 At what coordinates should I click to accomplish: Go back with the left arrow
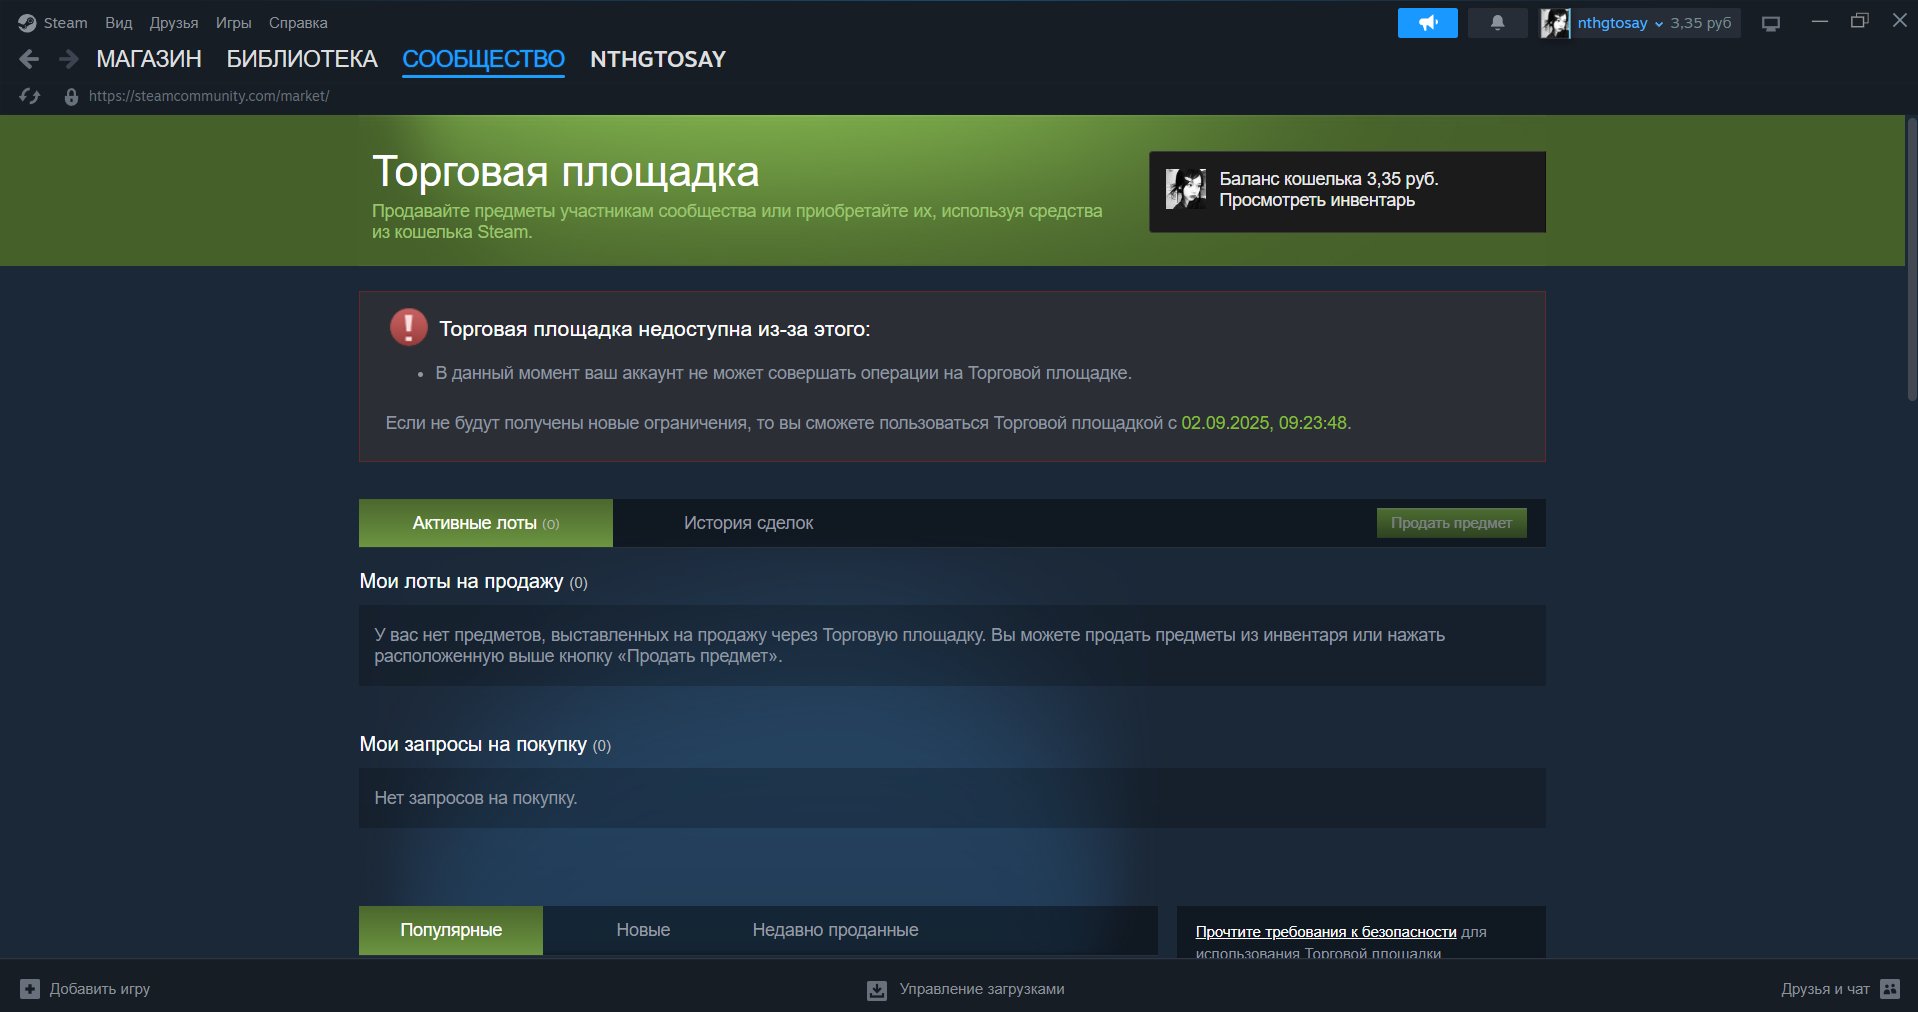point(29,59)
